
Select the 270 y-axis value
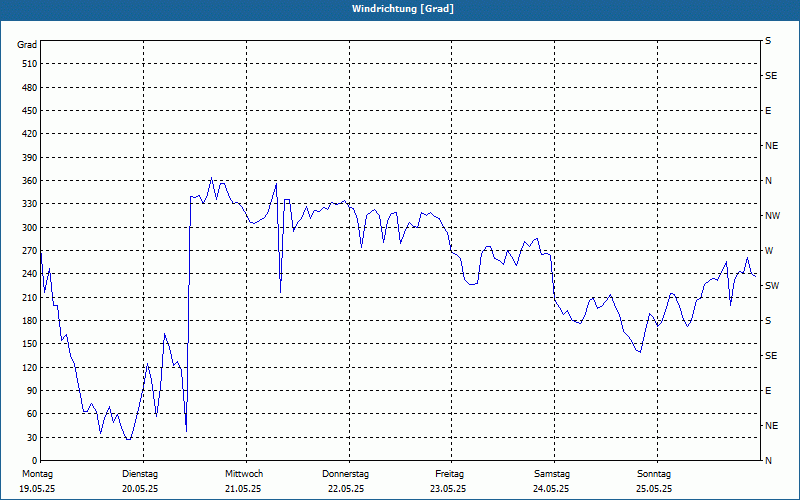point(30,251)
